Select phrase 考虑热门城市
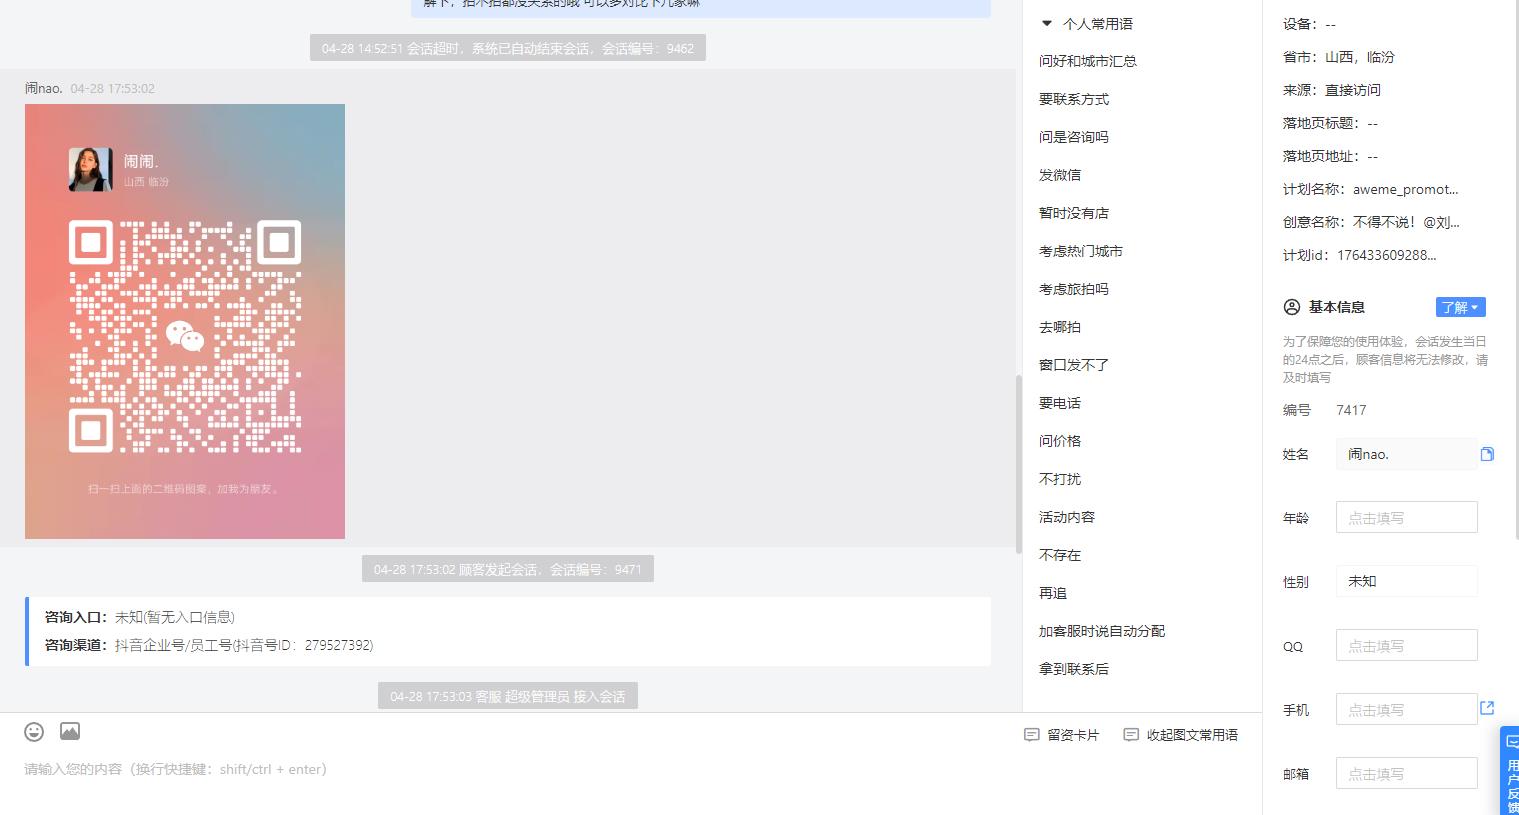Screen dimensions: 1519x815 pyautogui.click(x=1081, y=251)
